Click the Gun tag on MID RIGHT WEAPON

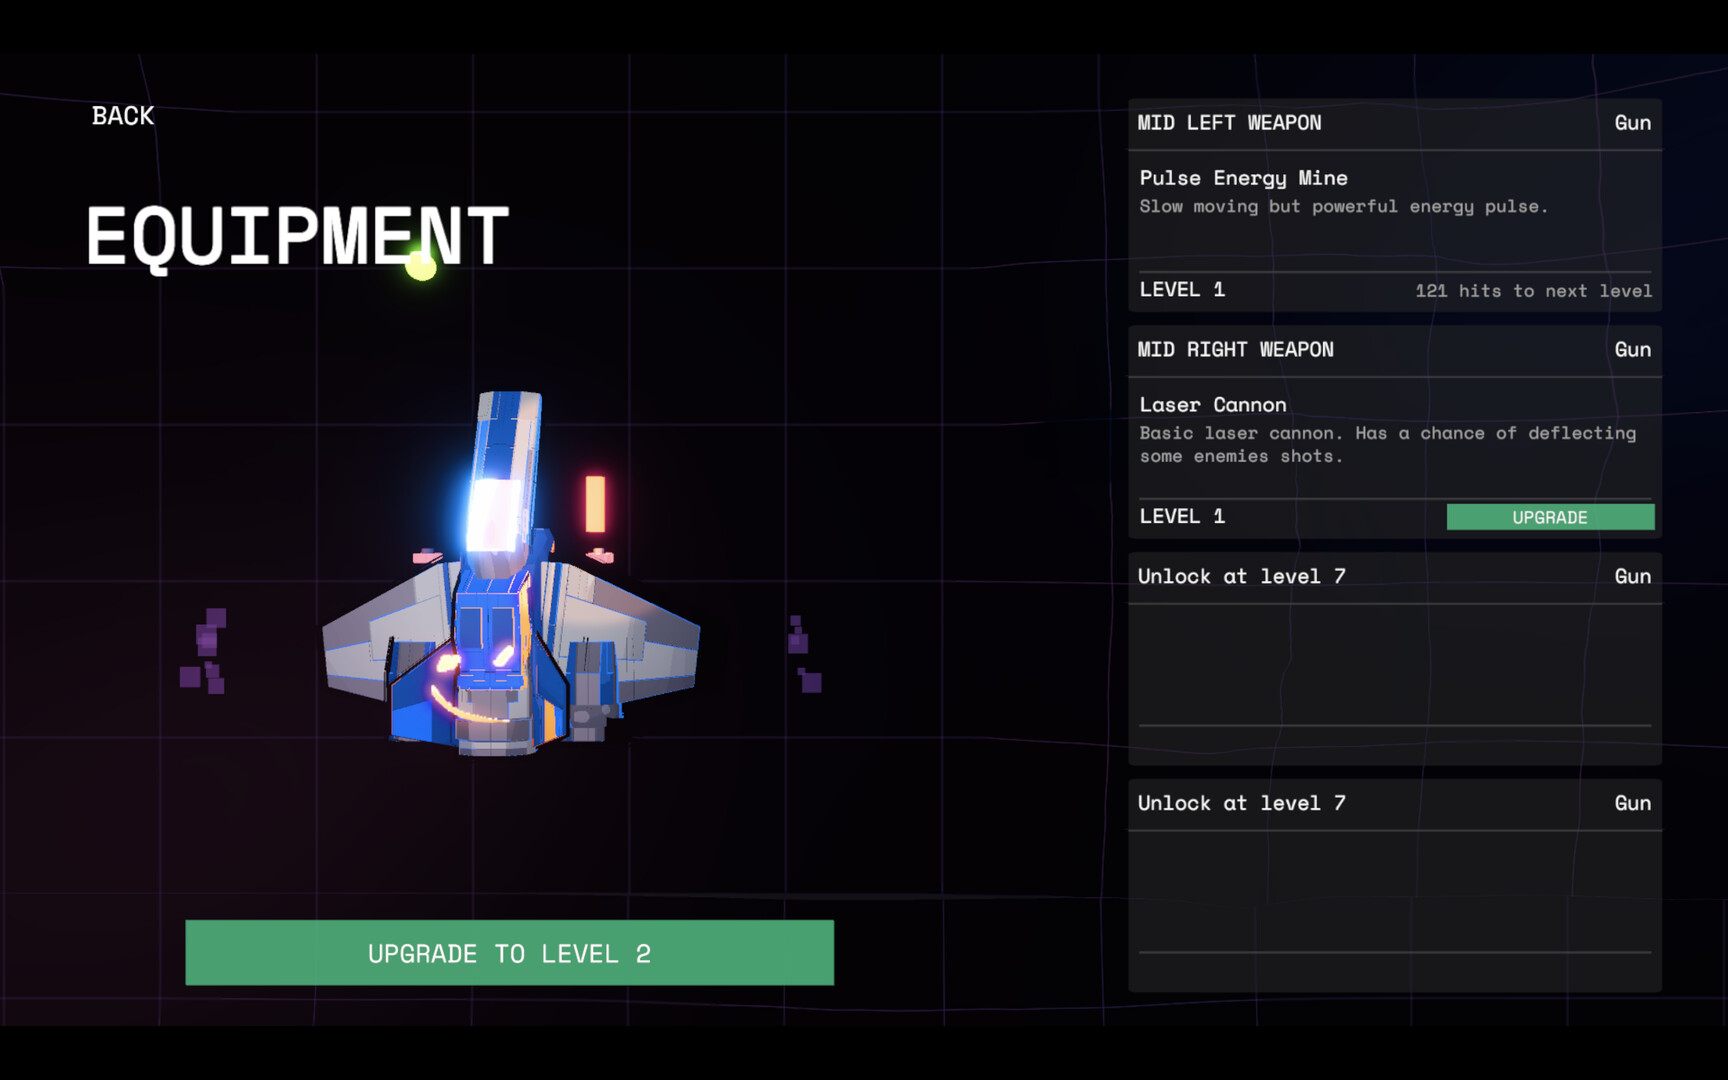pos(1633,349)
